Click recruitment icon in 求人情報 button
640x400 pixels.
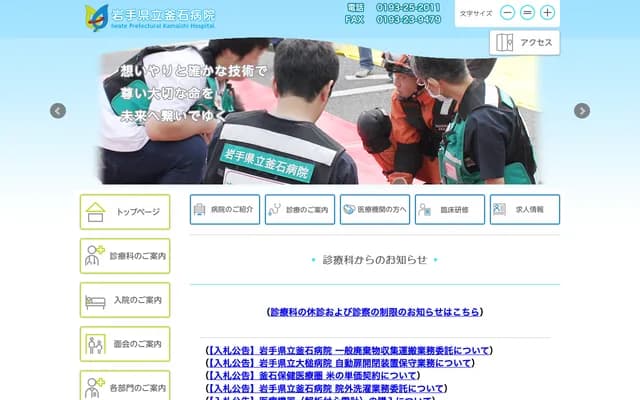tap(499, 209)
